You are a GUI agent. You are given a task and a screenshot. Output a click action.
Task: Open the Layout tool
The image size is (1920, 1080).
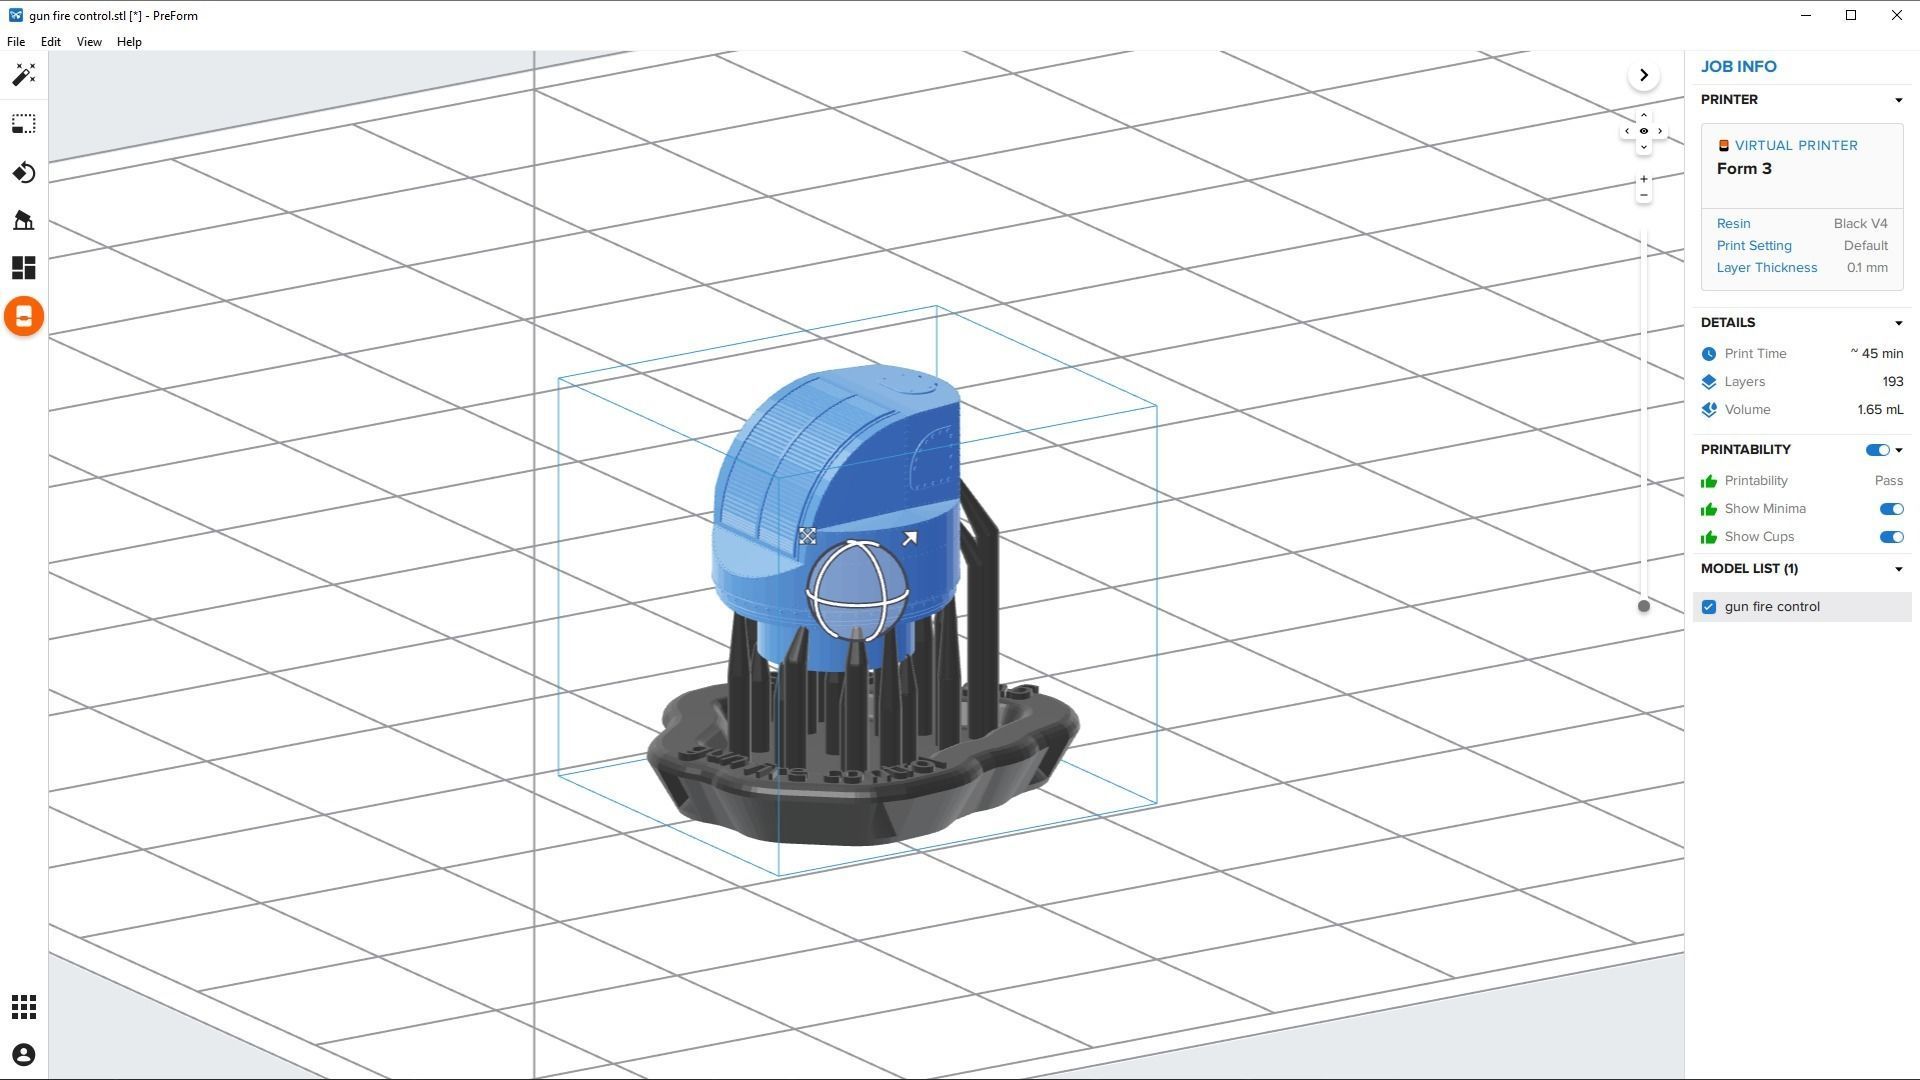pos(24,268)
